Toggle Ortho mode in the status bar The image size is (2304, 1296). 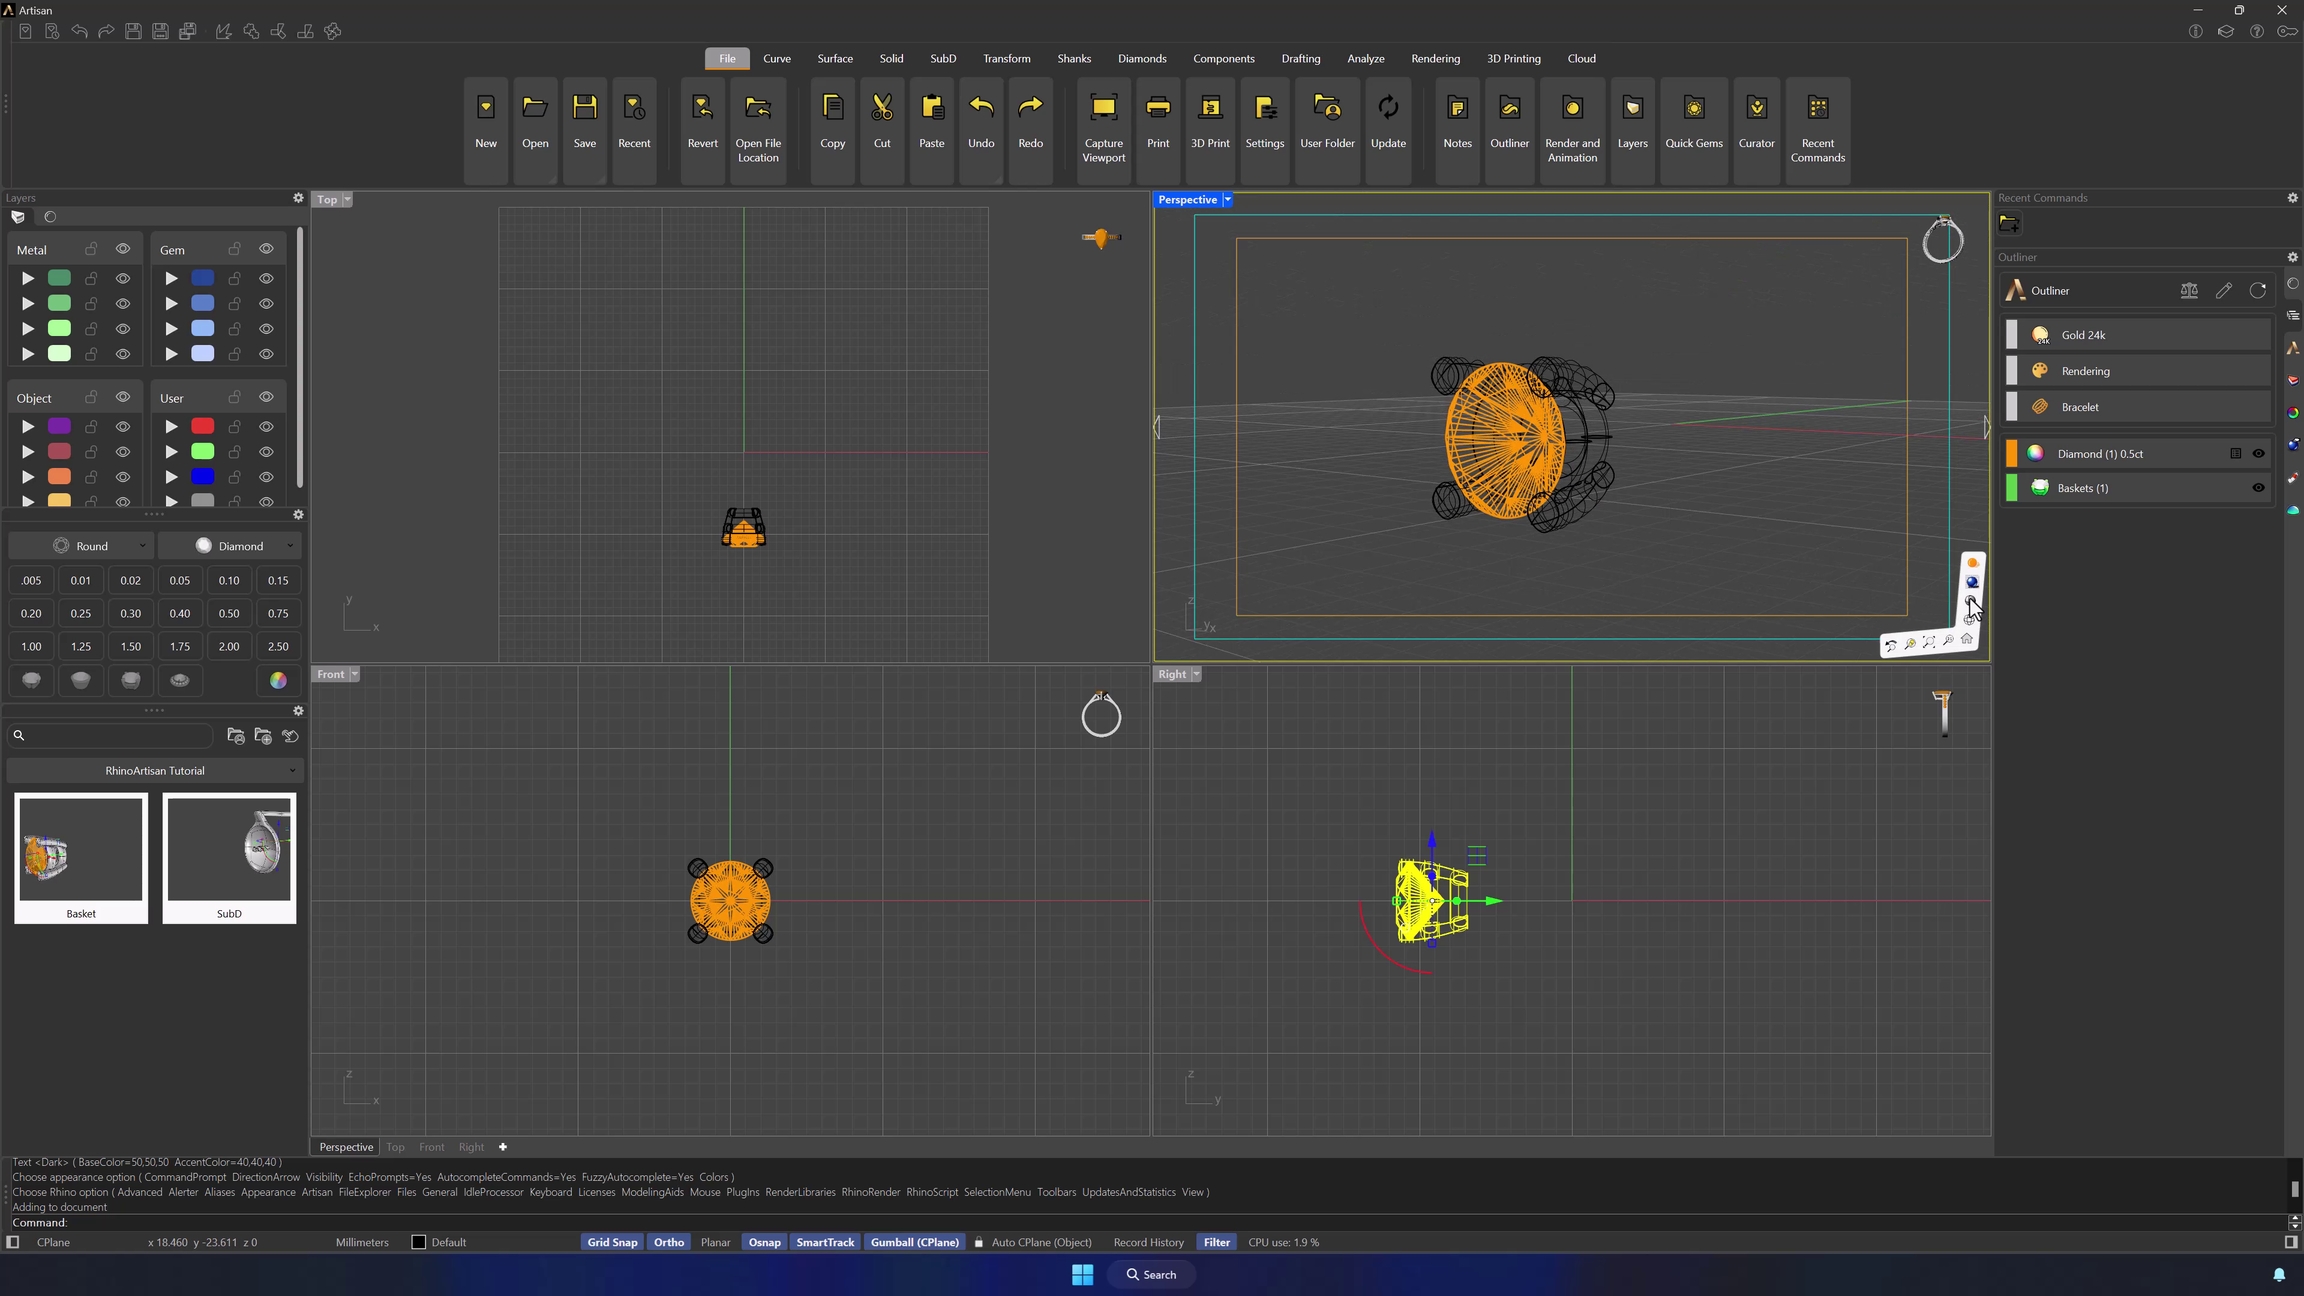pos(668,1242)
